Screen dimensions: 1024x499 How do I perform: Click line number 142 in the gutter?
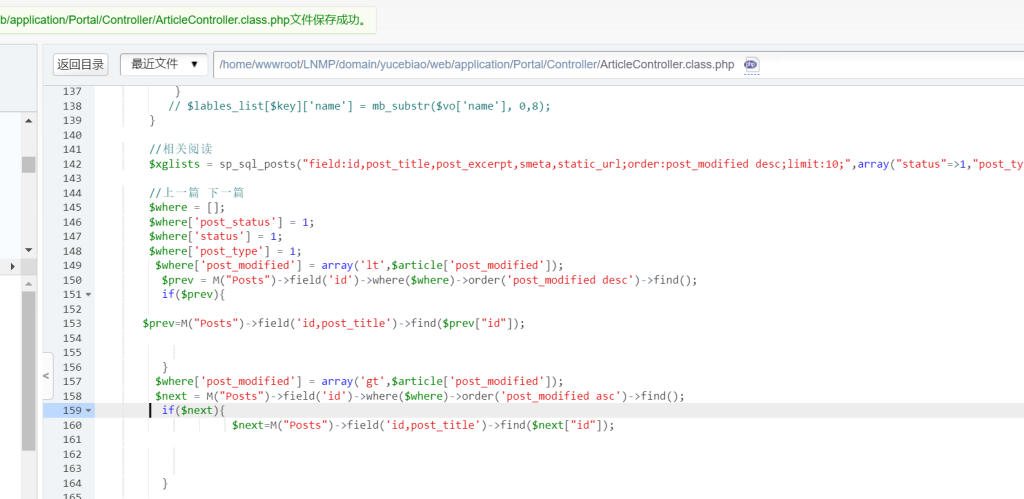click(x=71, y=164)
